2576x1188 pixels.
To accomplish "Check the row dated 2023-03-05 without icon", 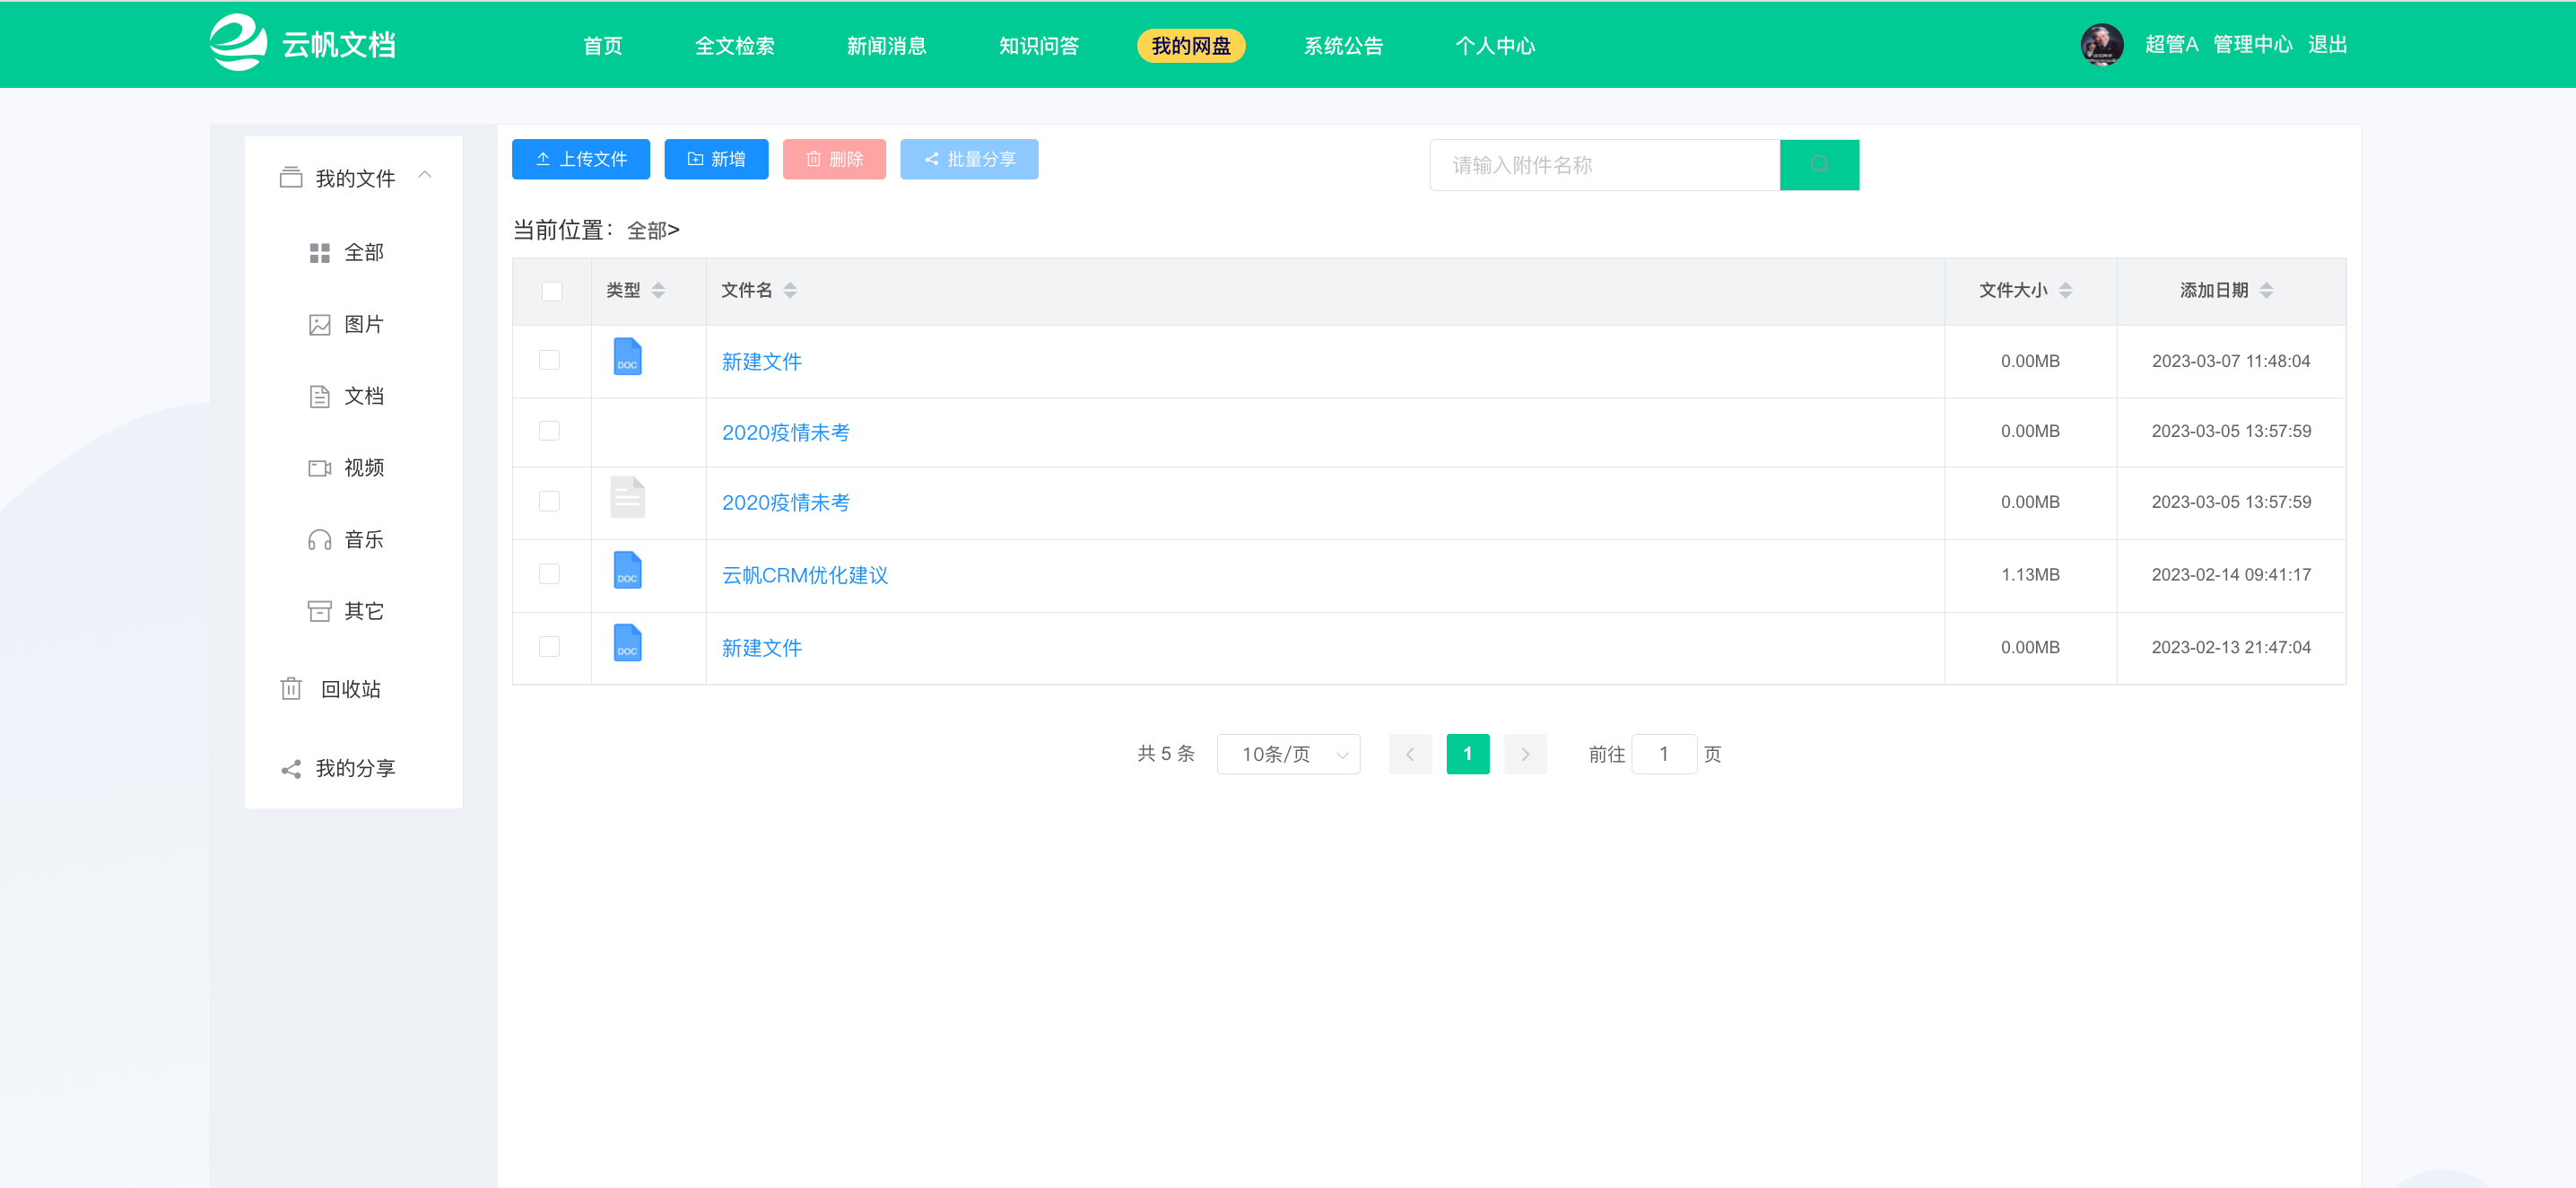I will (549, 431).
